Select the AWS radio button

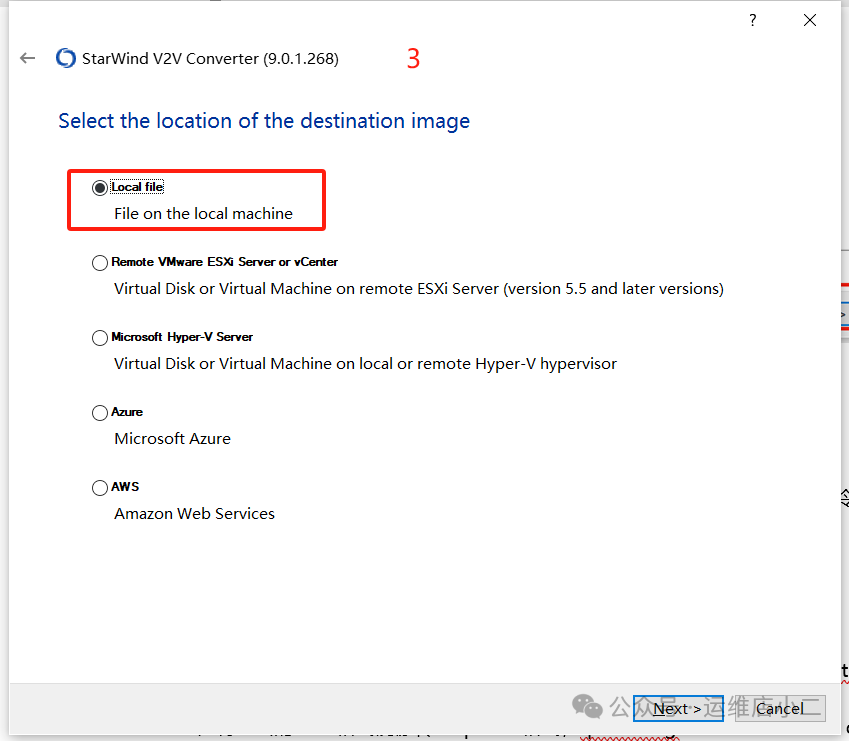(100, 488)
